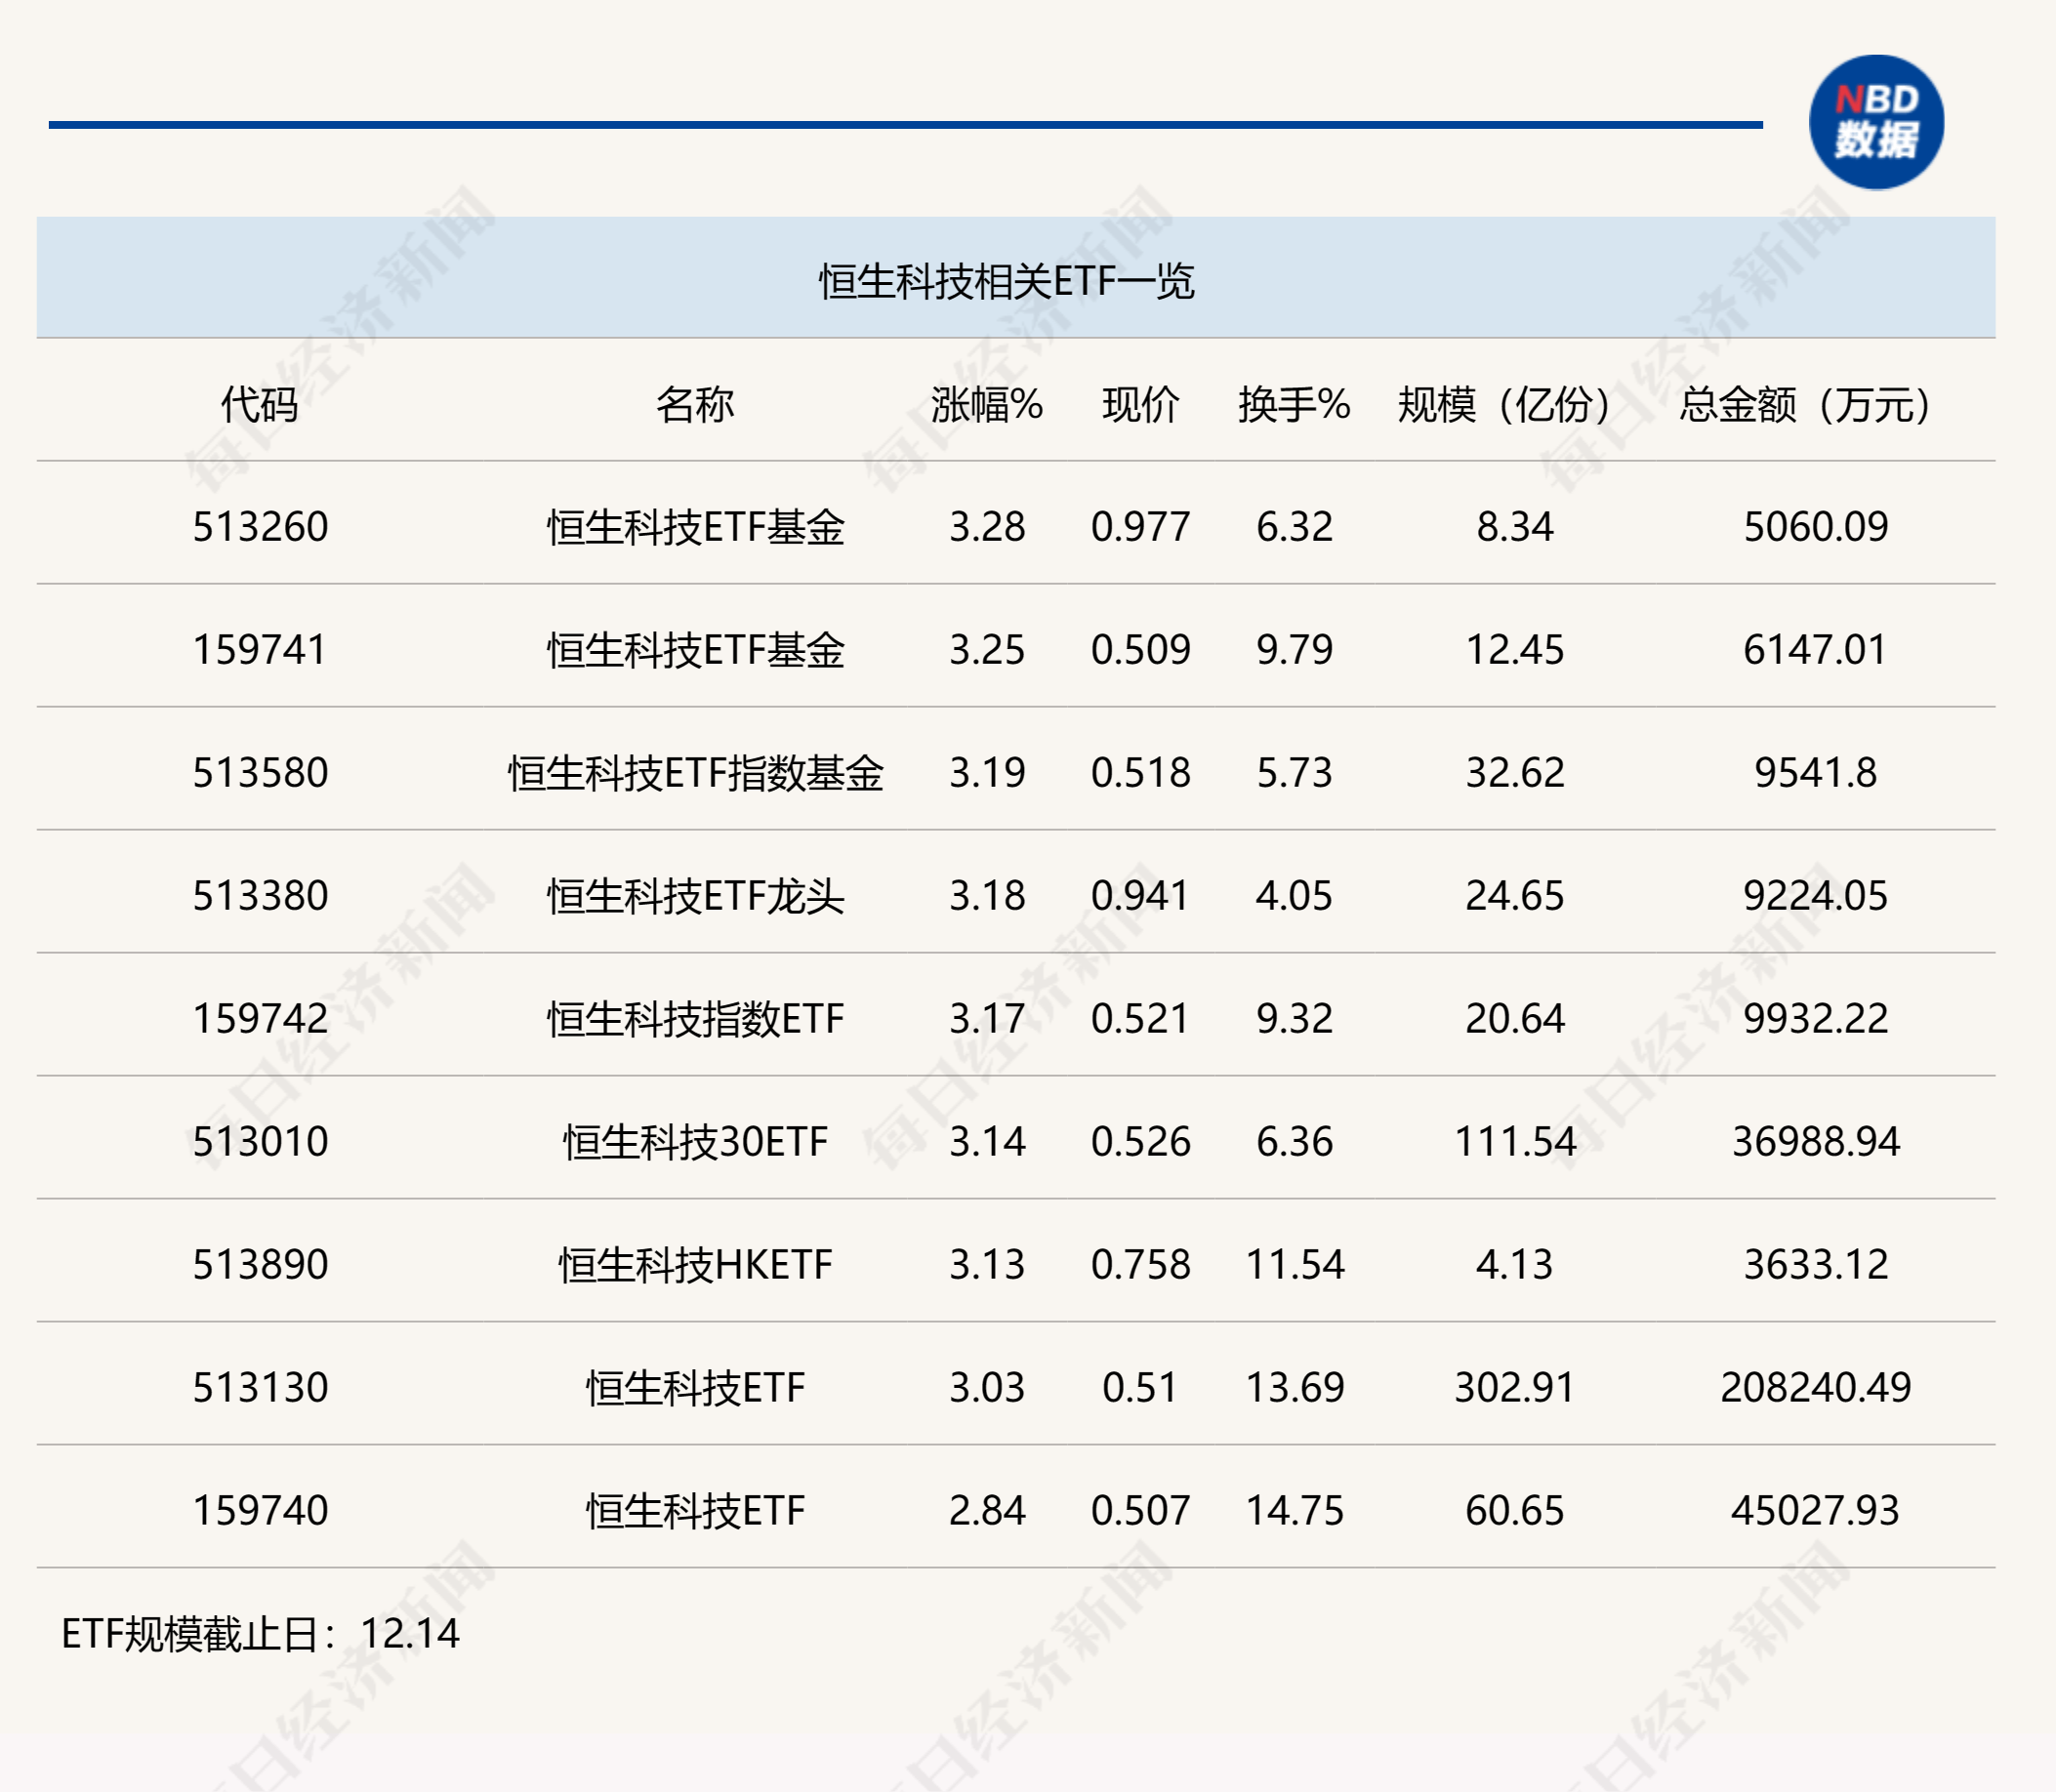Image resolution: width=2056 pixels, height=1792 pixels.
Task: Click name 恒生科技ETF龙头
Action: pyautogui.click(x=695, y=896)
